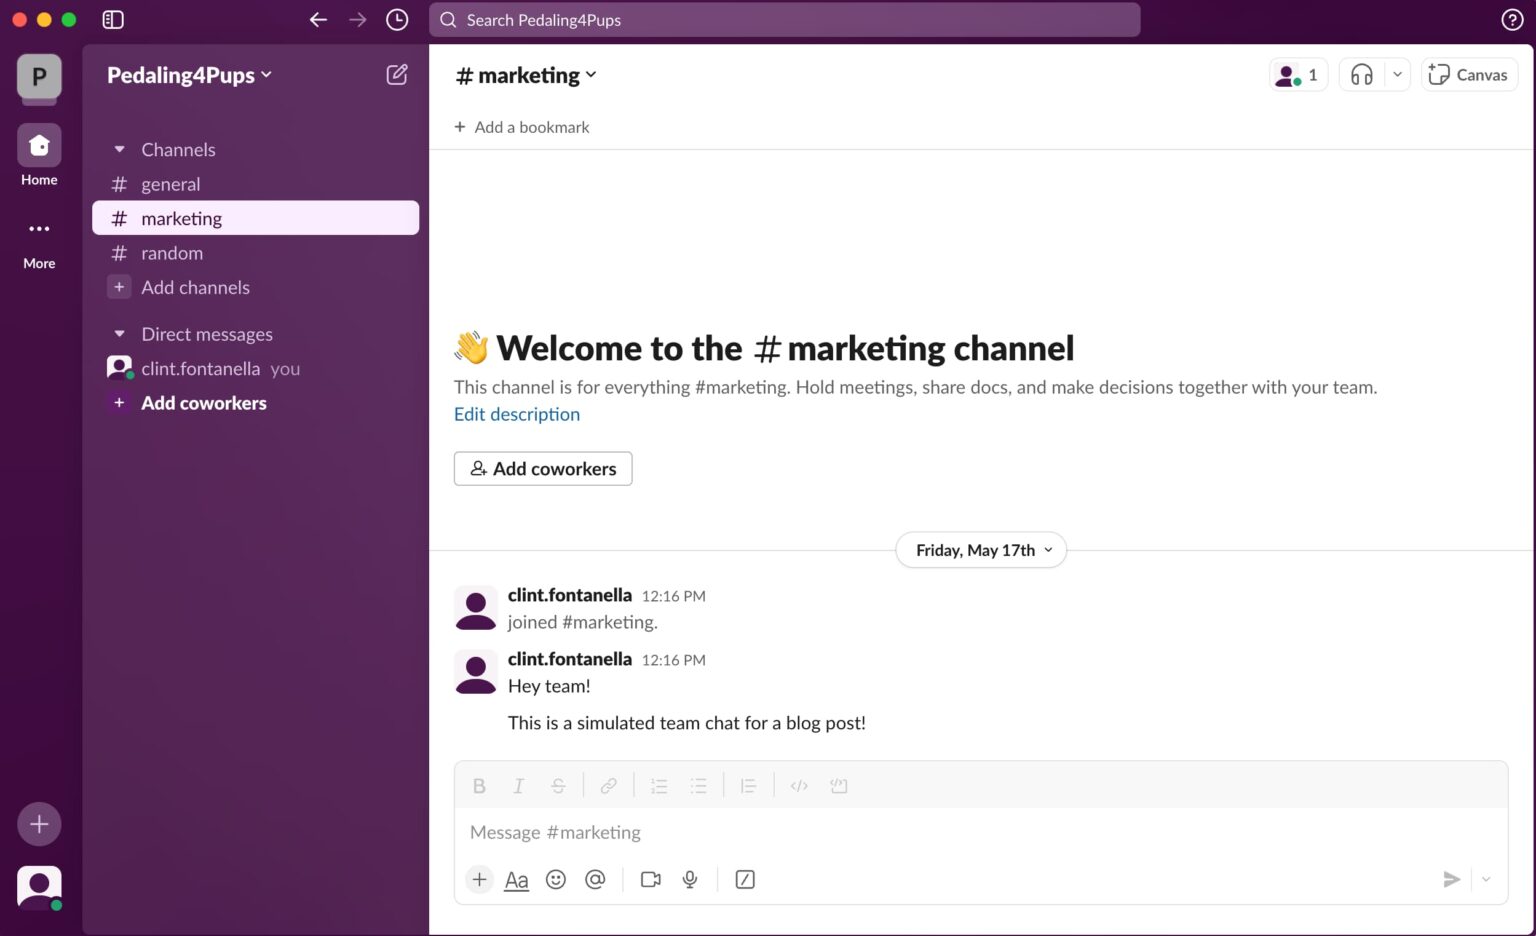Open the marketing channel details dropdown
This screenshot has height=936, width=1536.
click(x=526, y=75)
